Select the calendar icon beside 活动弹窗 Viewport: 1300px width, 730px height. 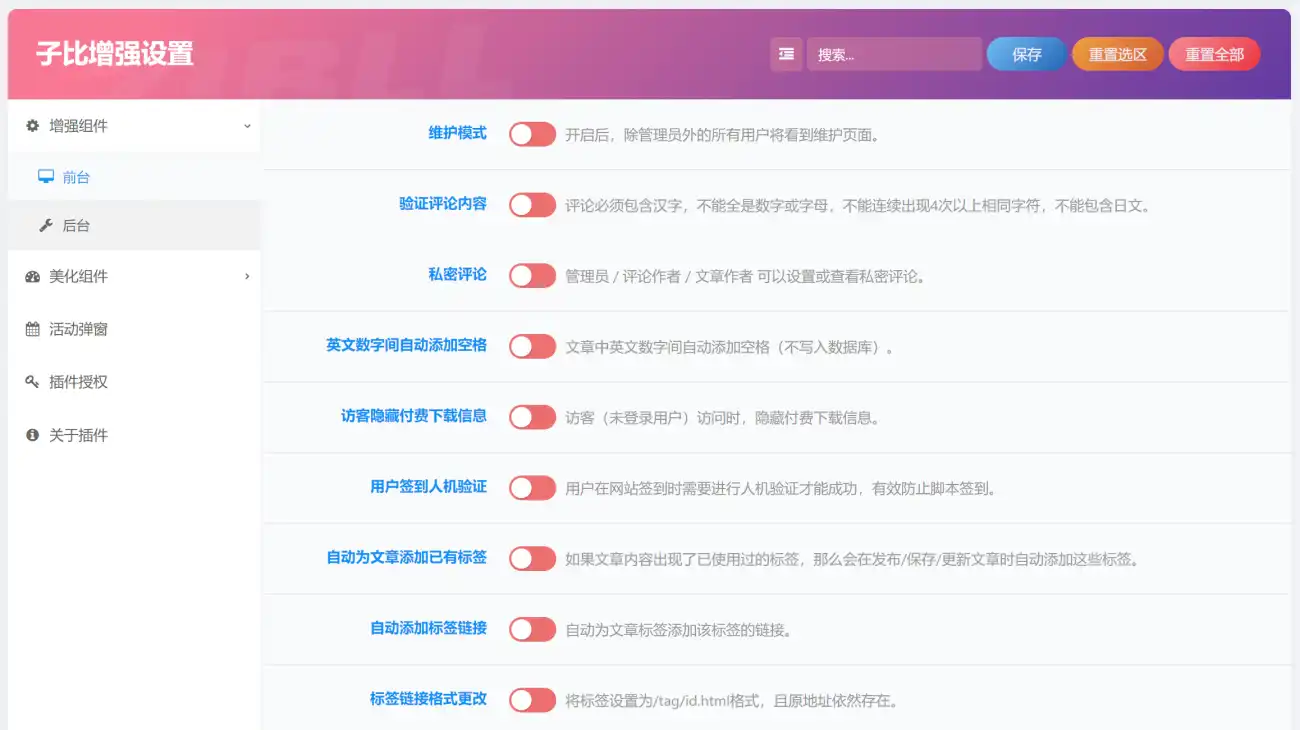31,328
